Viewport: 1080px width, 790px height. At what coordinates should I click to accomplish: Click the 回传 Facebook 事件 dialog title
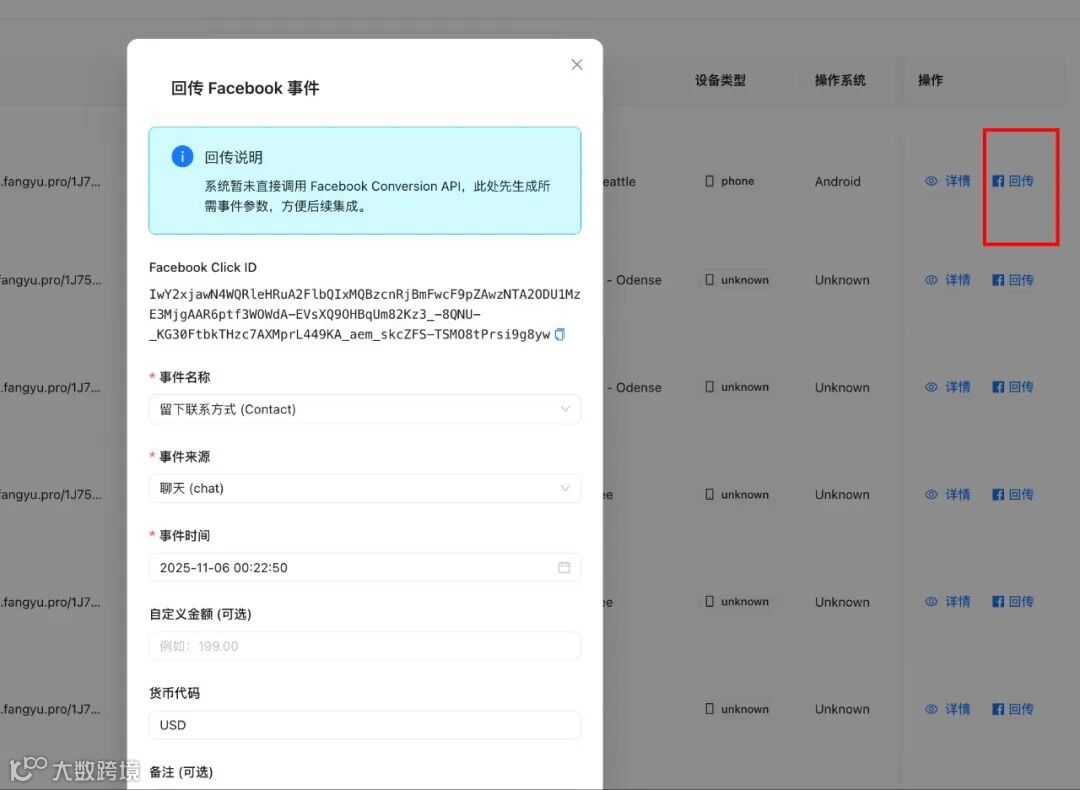[245, 88]
